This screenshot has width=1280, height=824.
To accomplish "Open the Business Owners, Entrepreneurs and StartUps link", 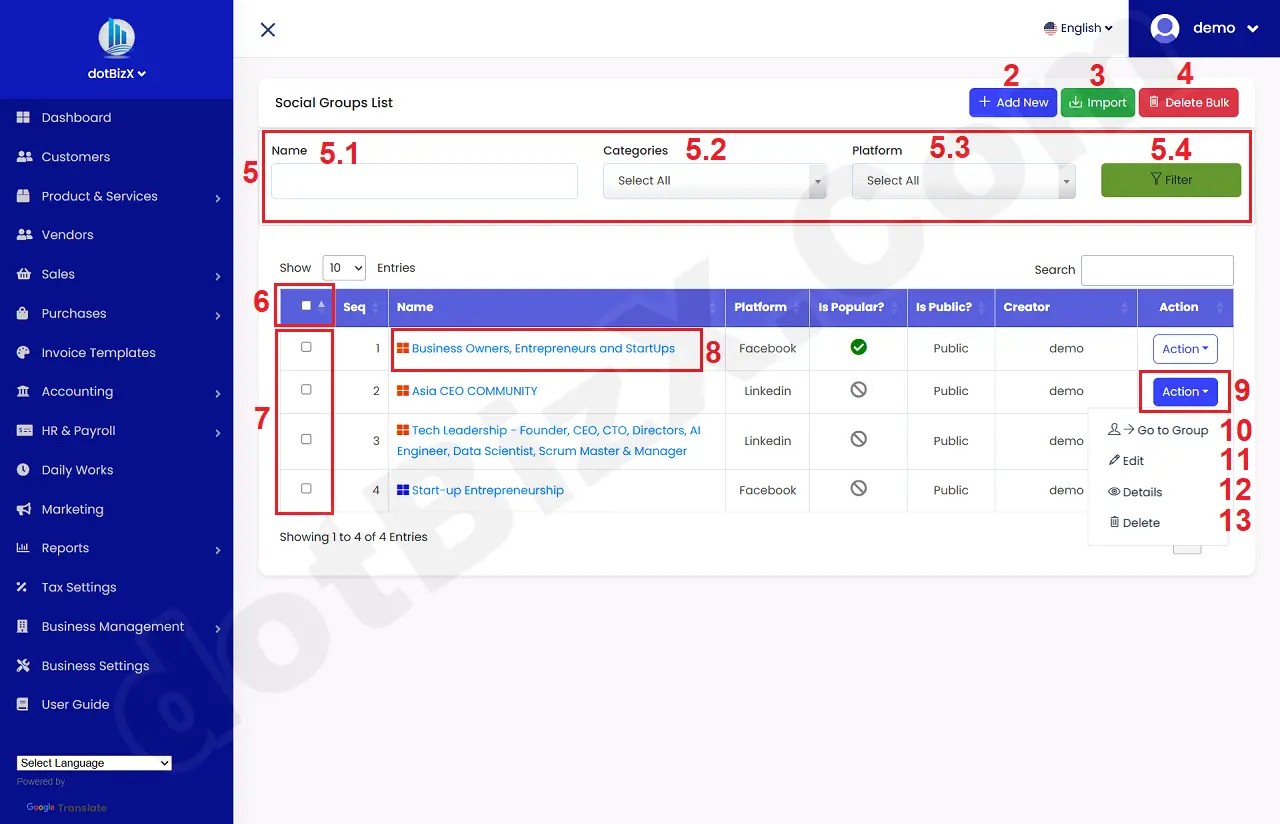I will coord(543,349).
